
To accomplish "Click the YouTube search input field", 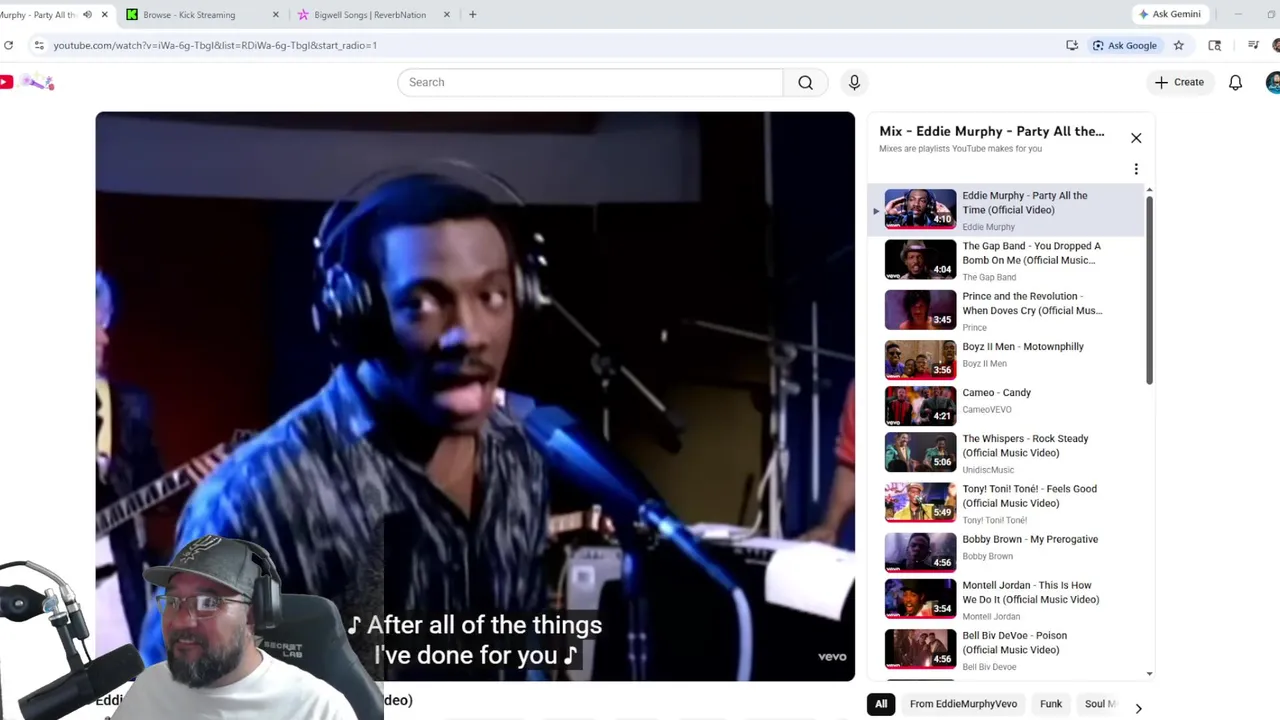I will (x=590, y=82).
